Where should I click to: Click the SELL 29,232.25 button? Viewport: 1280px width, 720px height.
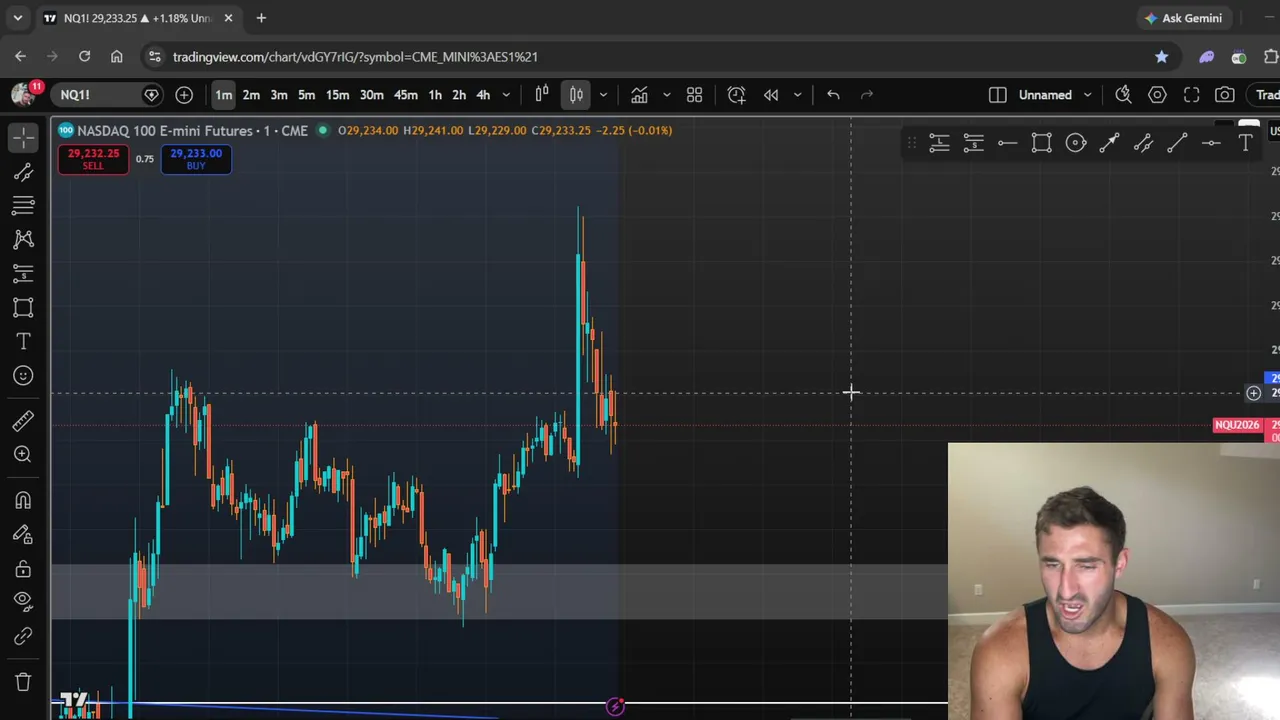tap(93, 159)
